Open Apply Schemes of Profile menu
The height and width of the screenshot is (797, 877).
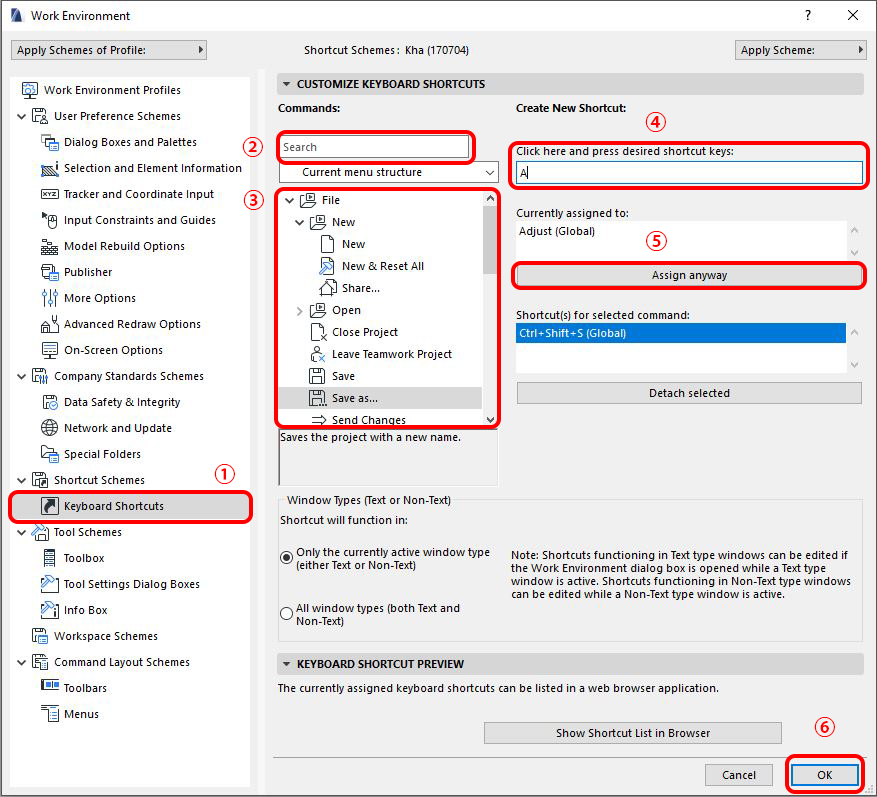[109, 50]
